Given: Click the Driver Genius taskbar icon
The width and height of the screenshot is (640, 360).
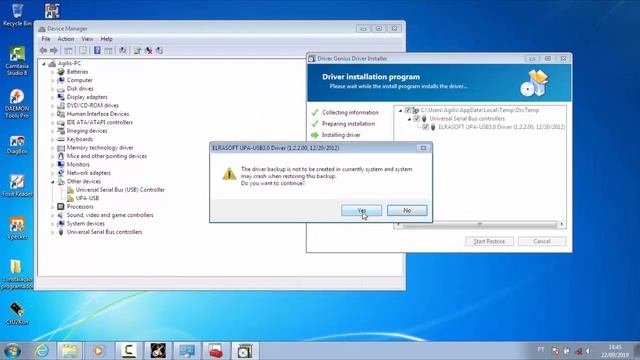Looking at the screenshot, I should point(245,351).
